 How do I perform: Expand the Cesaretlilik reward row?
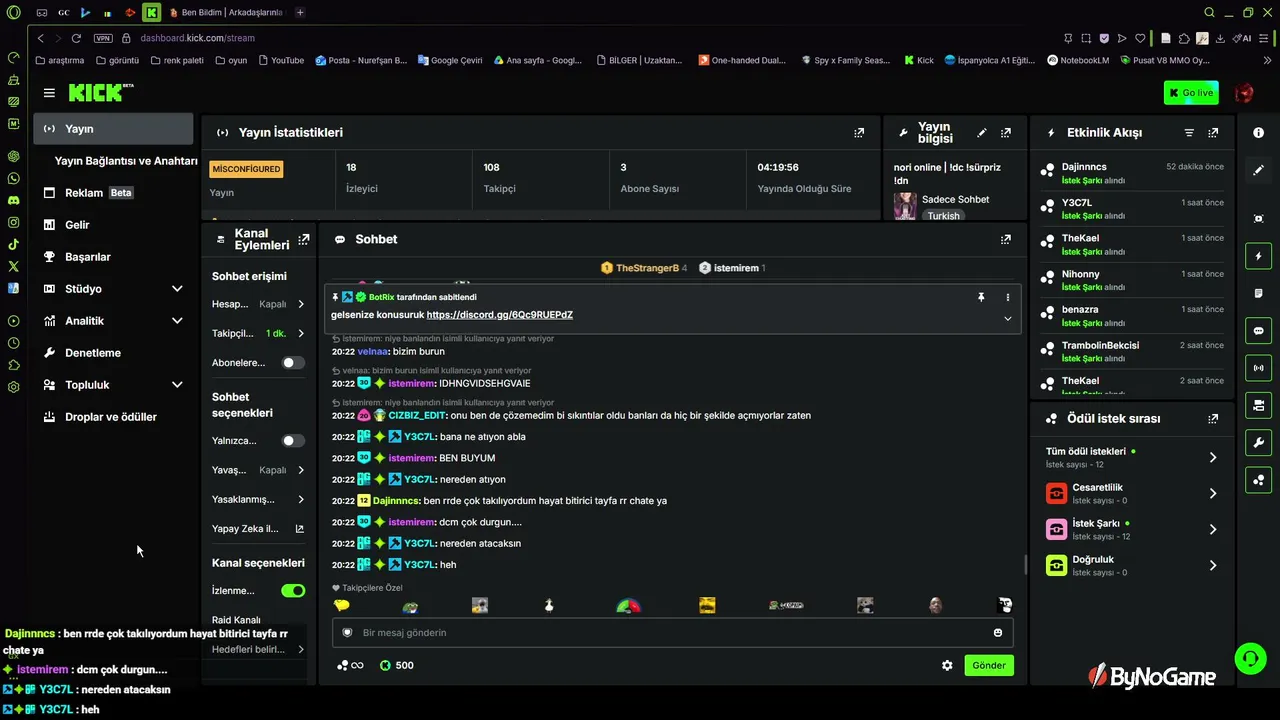(x=1130, y=493)
